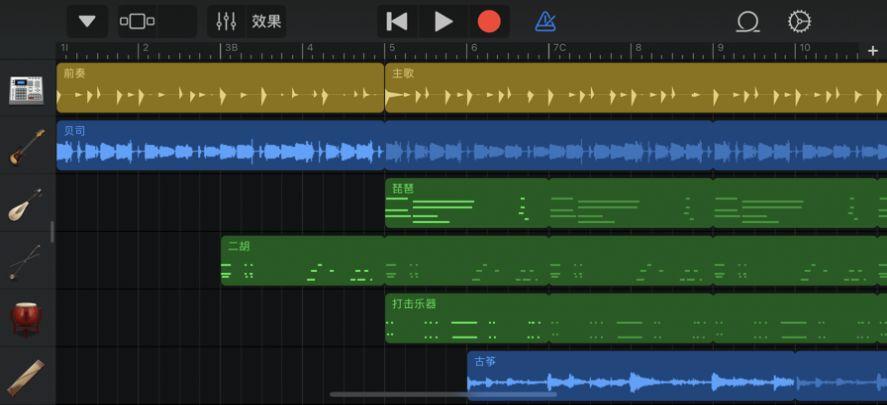Image resolution: width=887 pixels, height=405 pixels.
Task: Select the red Chinese drum track icon
Action: click(27, 318)
